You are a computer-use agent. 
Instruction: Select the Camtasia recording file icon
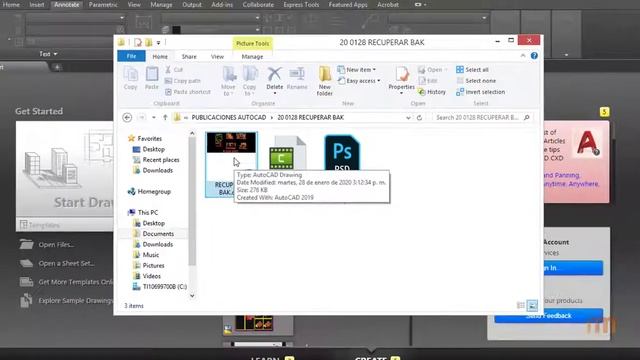tap(287, 153)
